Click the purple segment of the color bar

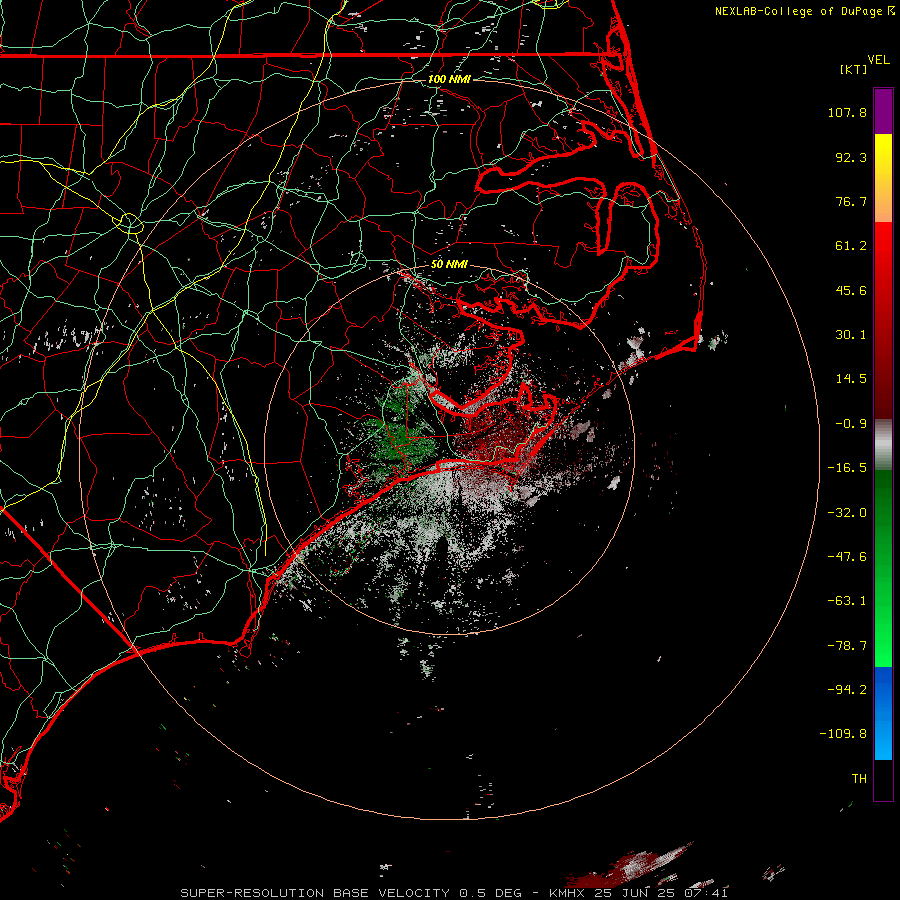(x=883, y=112)
